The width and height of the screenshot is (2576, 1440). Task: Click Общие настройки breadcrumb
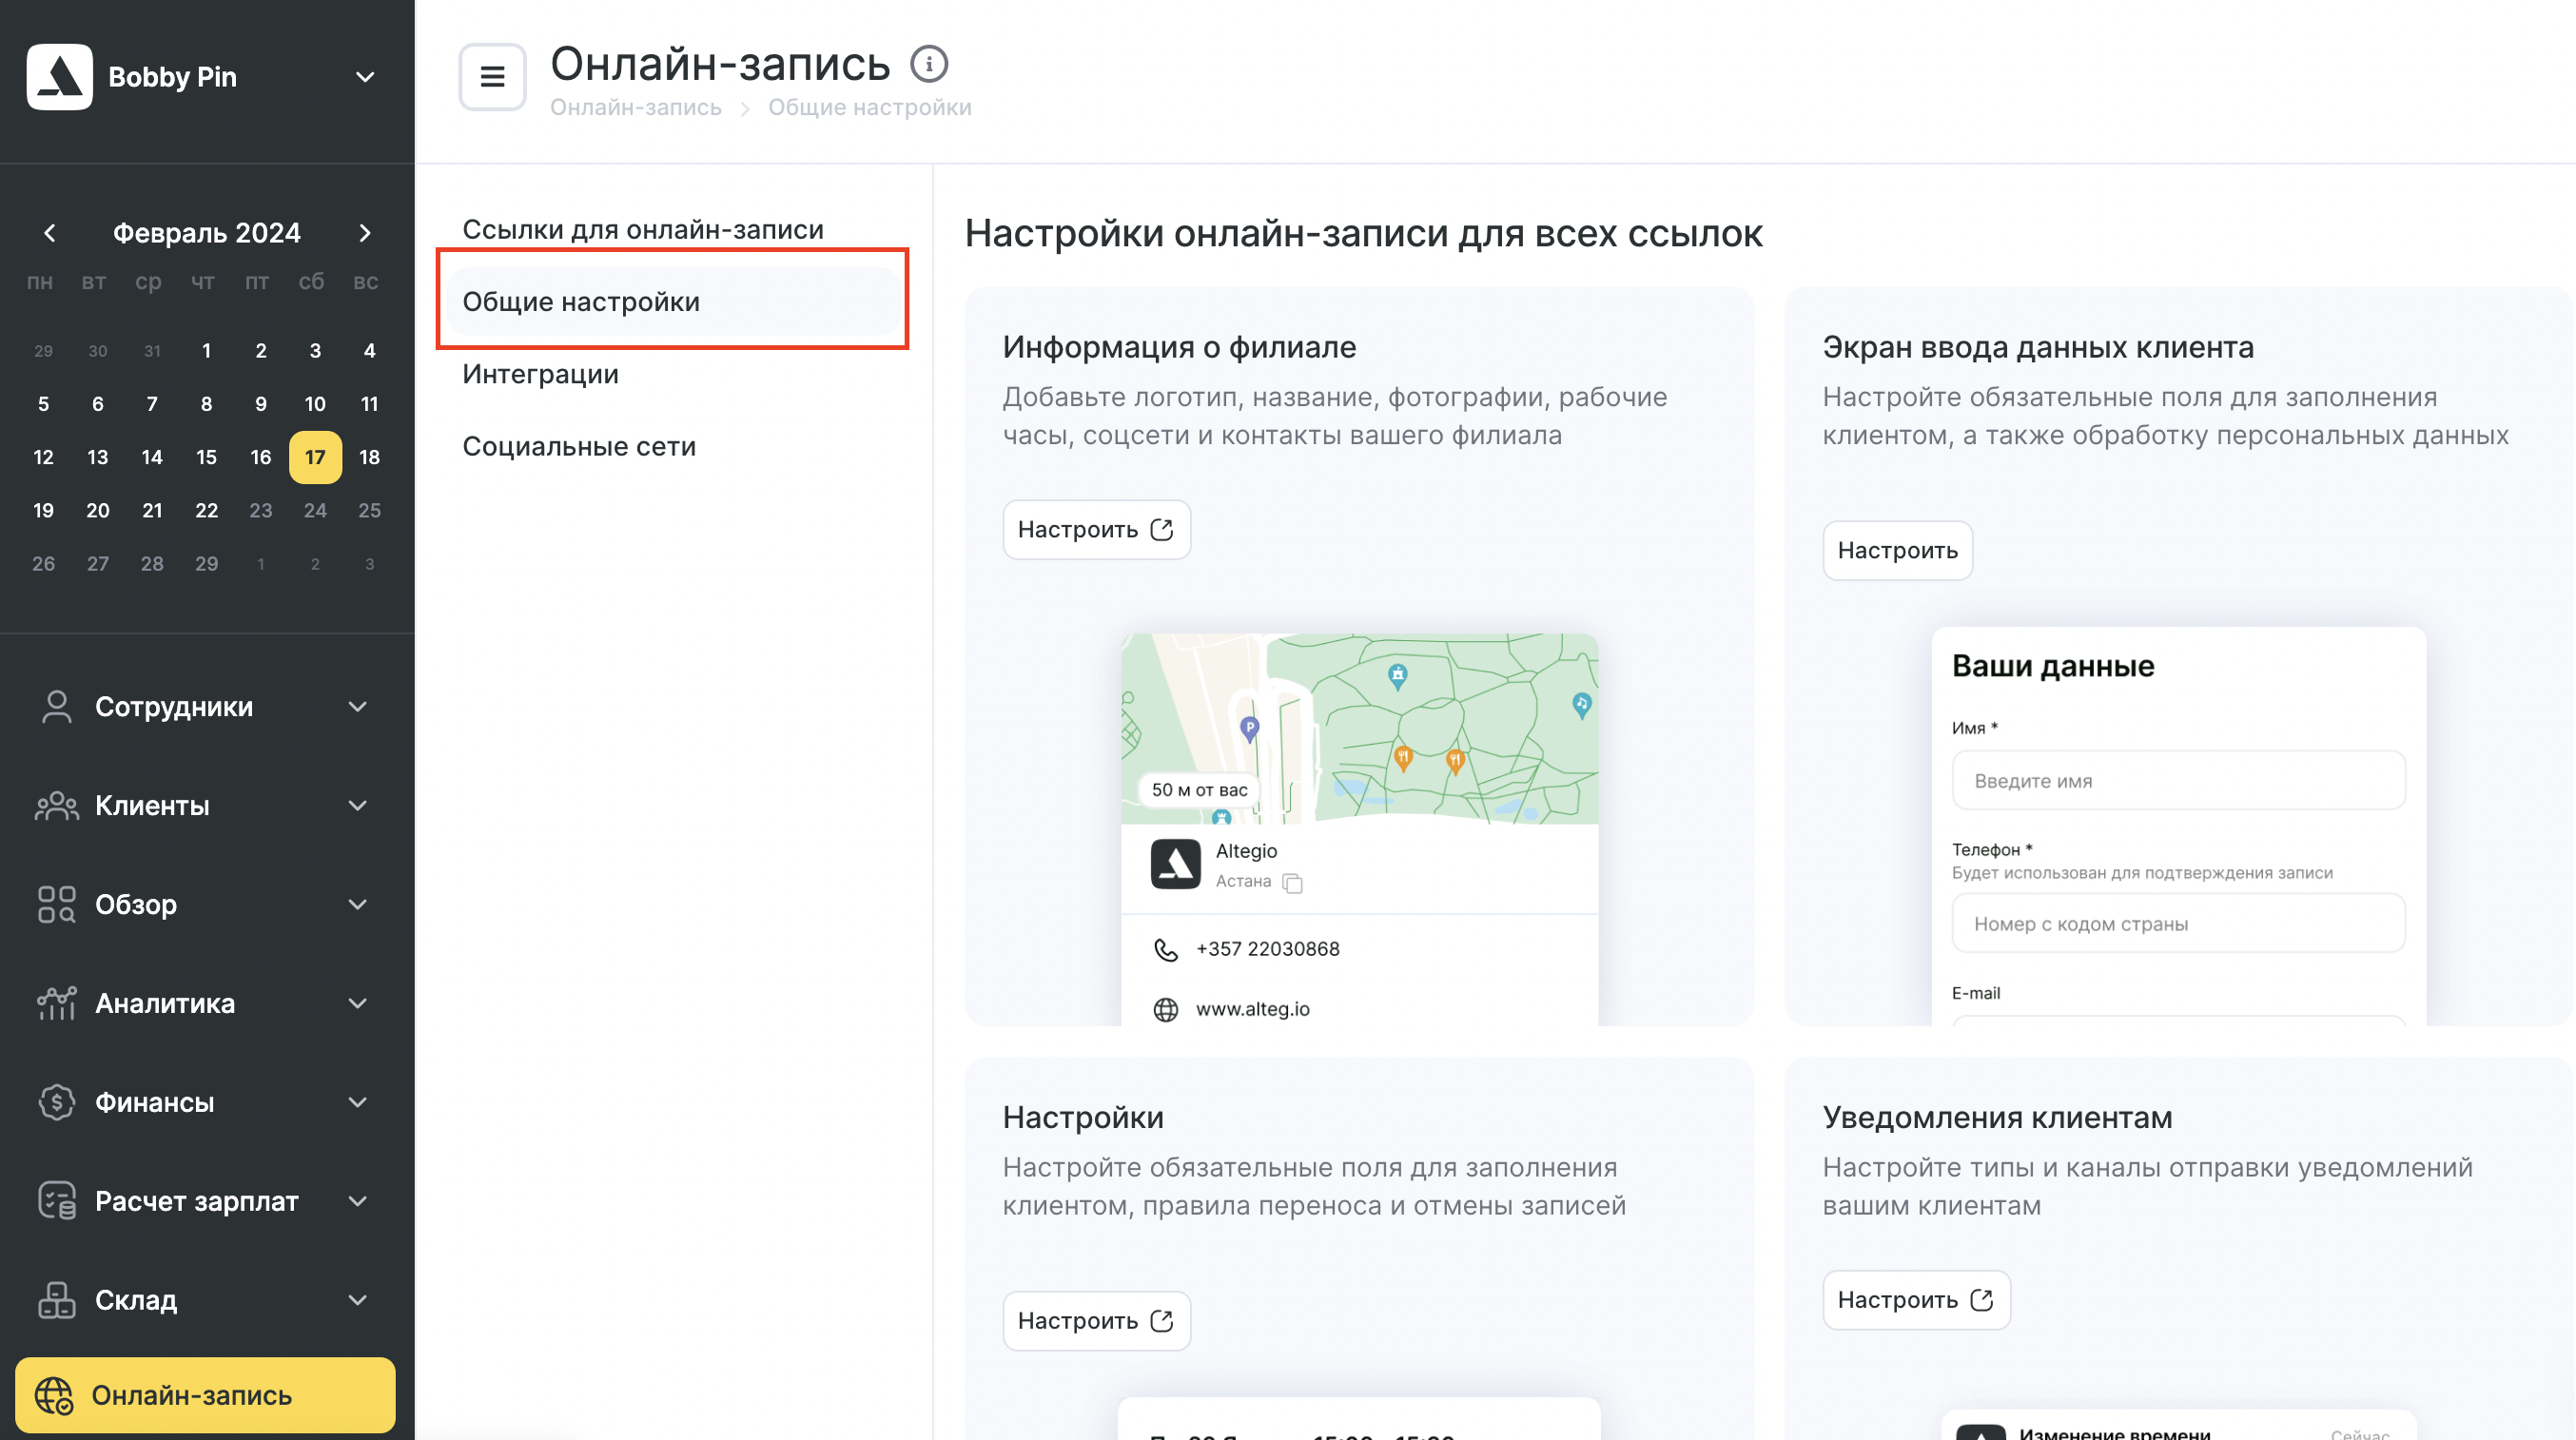(869, 107)
